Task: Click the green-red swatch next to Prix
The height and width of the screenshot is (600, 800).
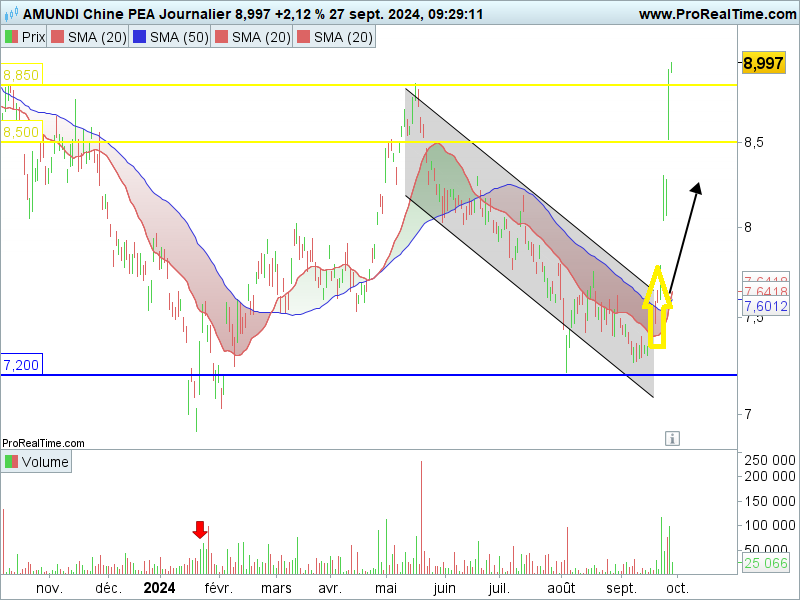Action: [11, 37]
